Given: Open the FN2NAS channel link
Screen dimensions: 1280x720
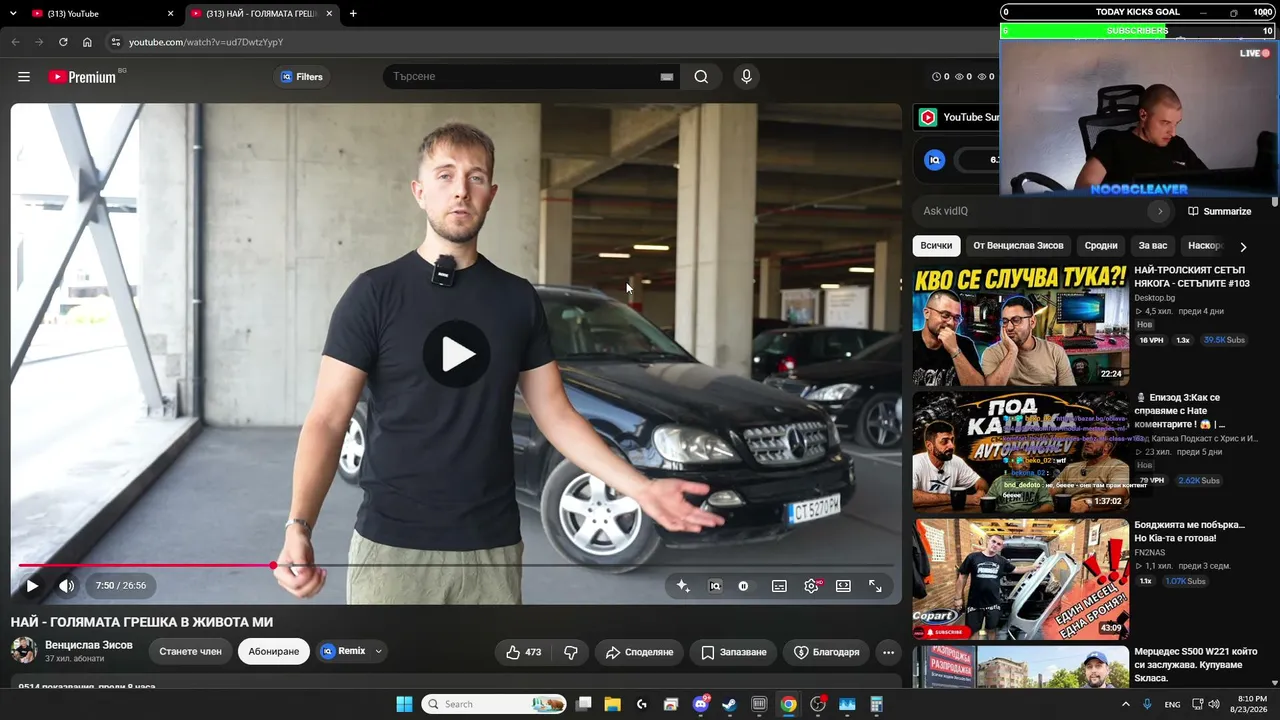Looking at the screenshot, I should click(x=1151, y=552).
